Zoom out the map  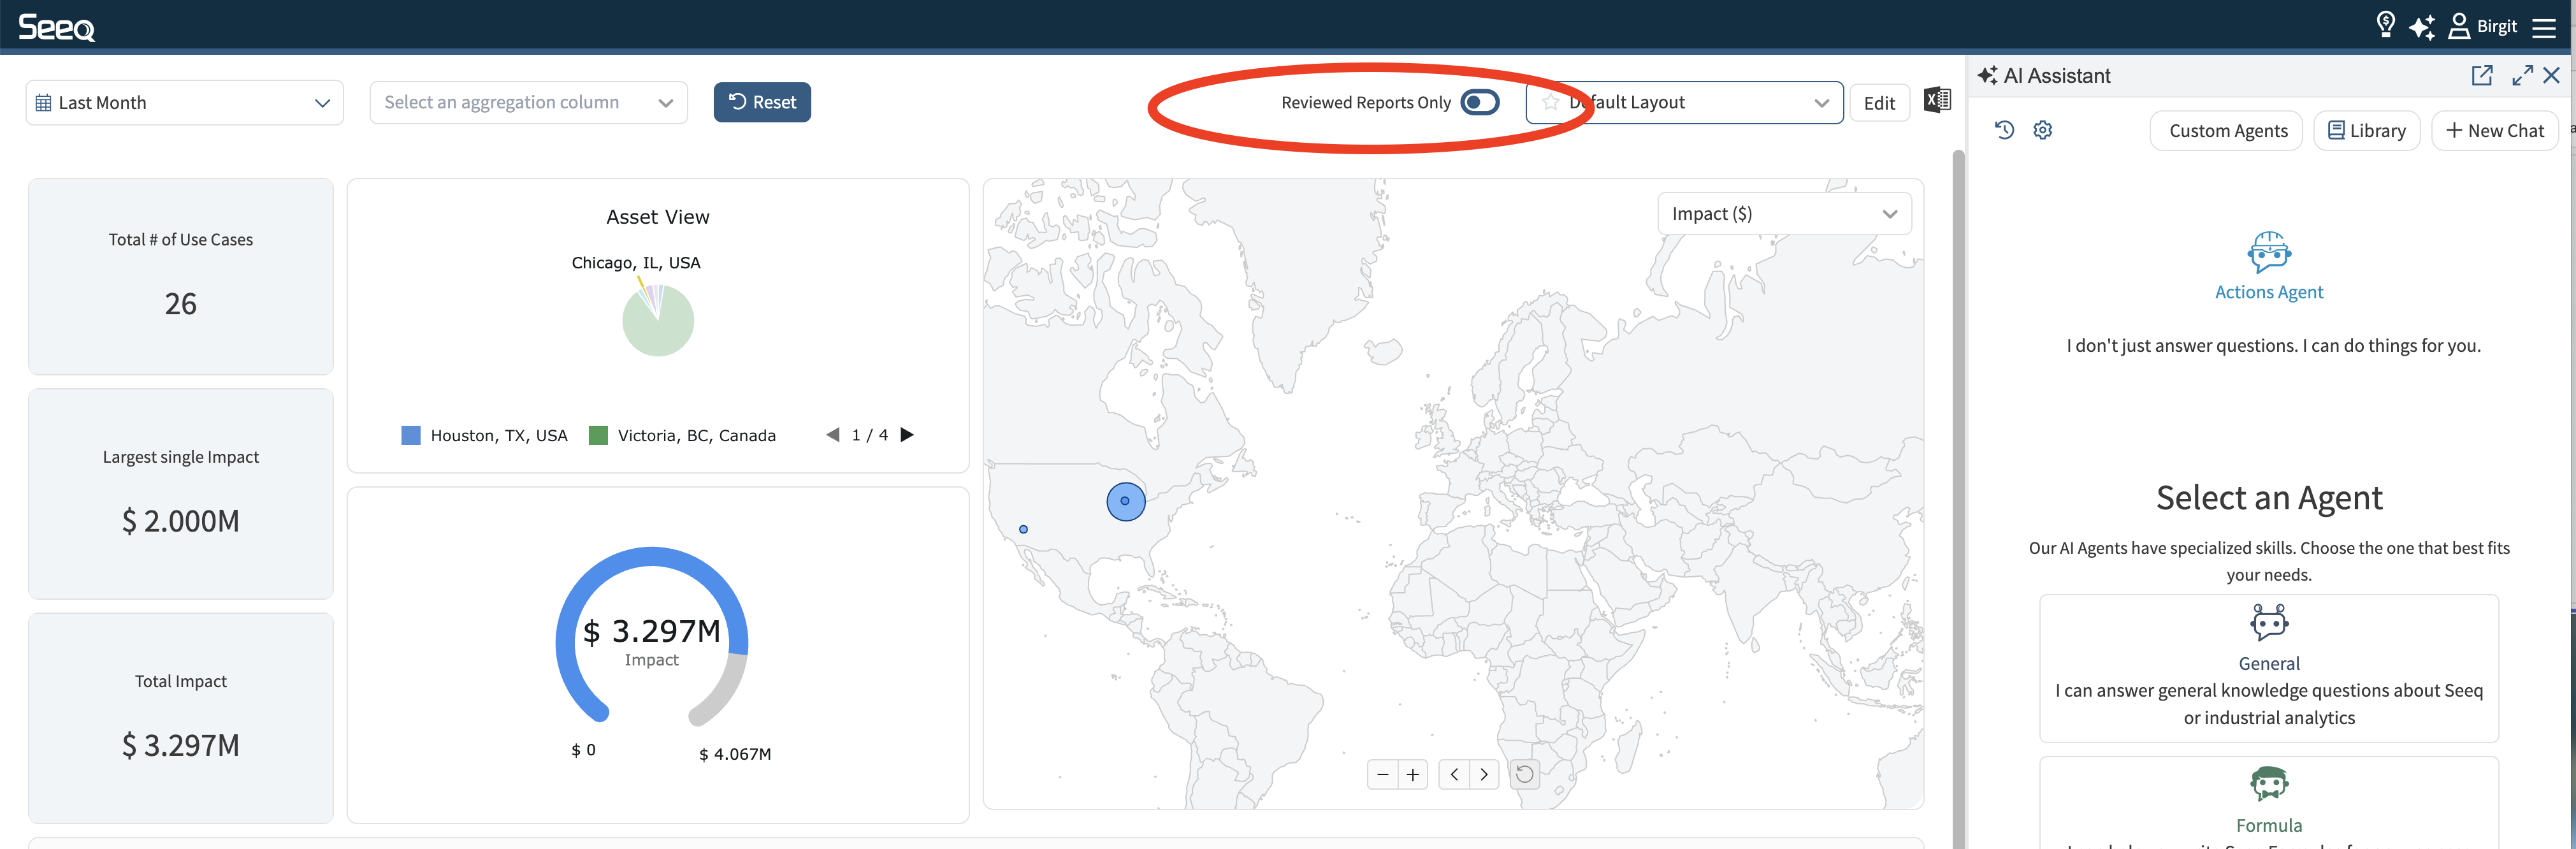point(1382,774)
